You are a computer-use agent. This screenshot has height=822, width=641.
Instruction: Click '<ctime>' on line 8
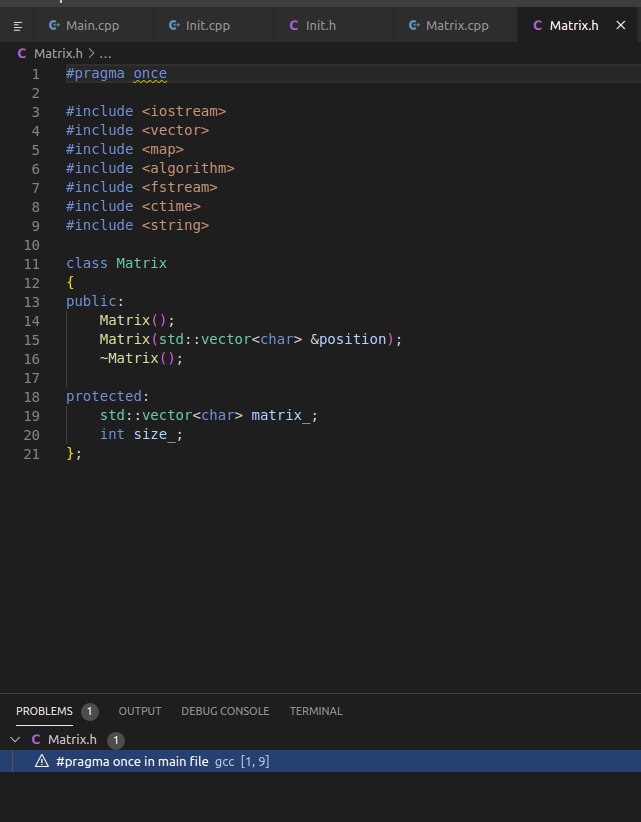click(171, 206)
